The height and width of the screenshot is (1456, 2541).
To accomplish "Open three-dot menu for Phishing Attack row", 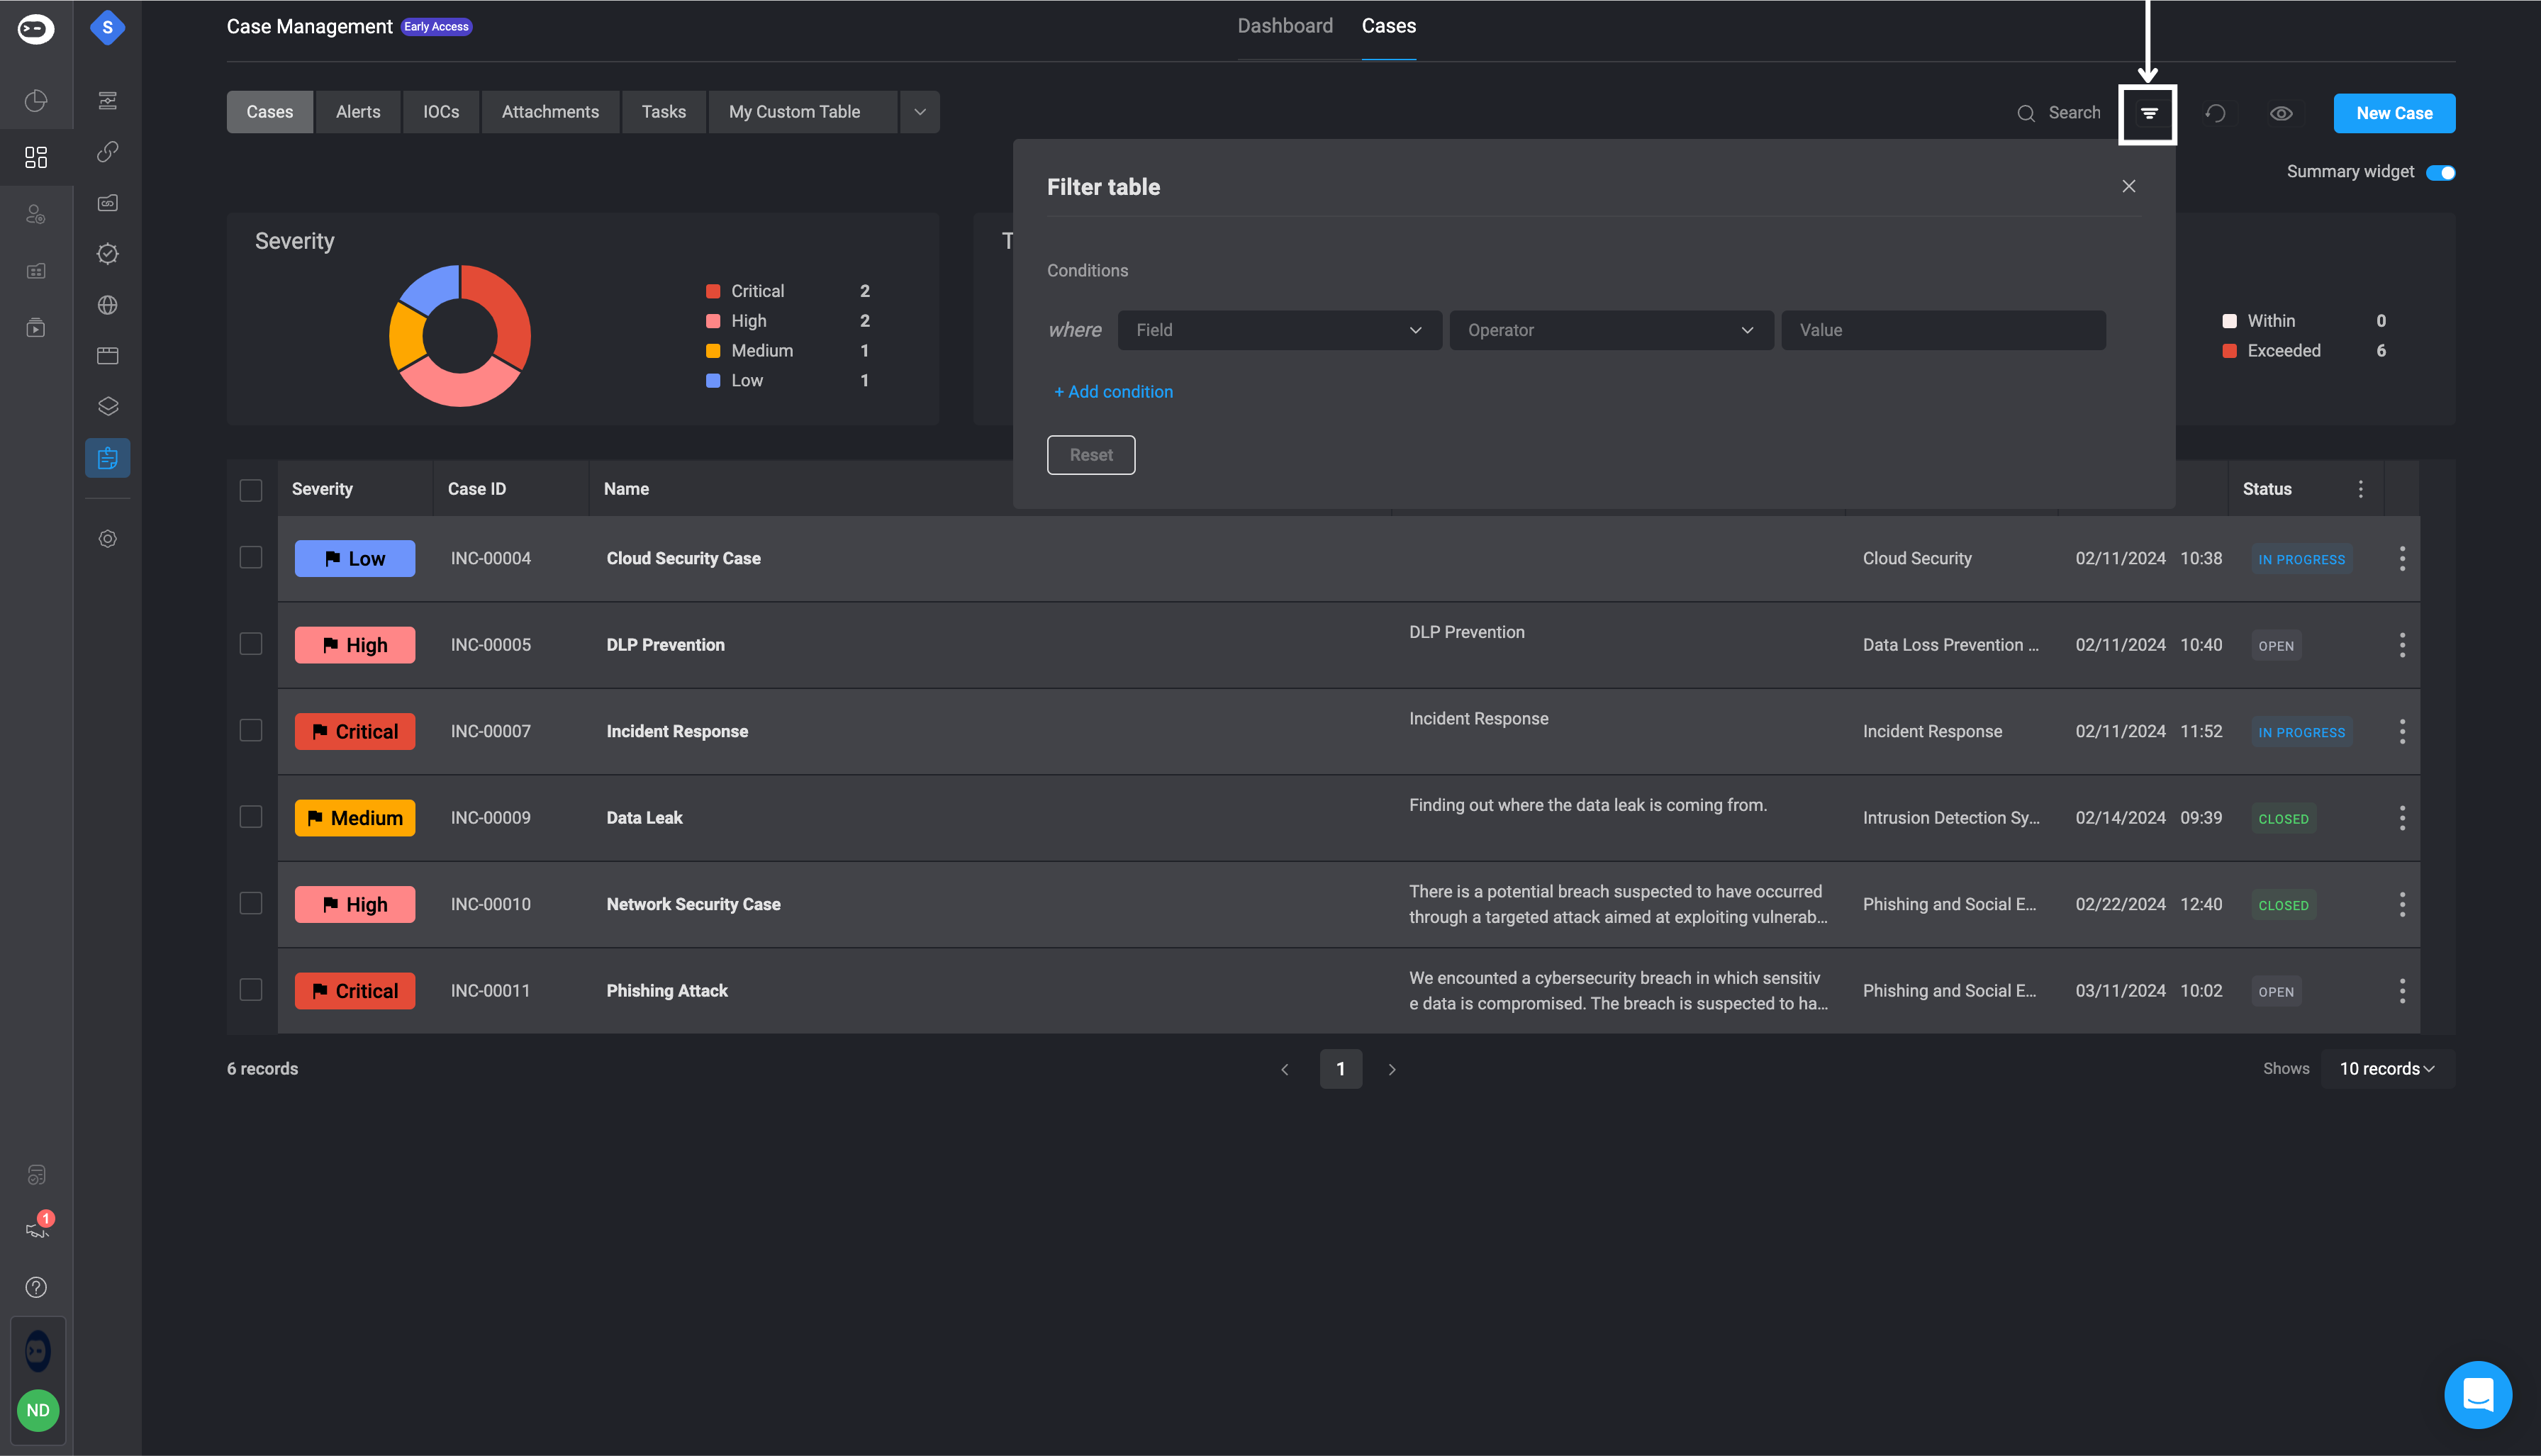I will (2402, 991).
